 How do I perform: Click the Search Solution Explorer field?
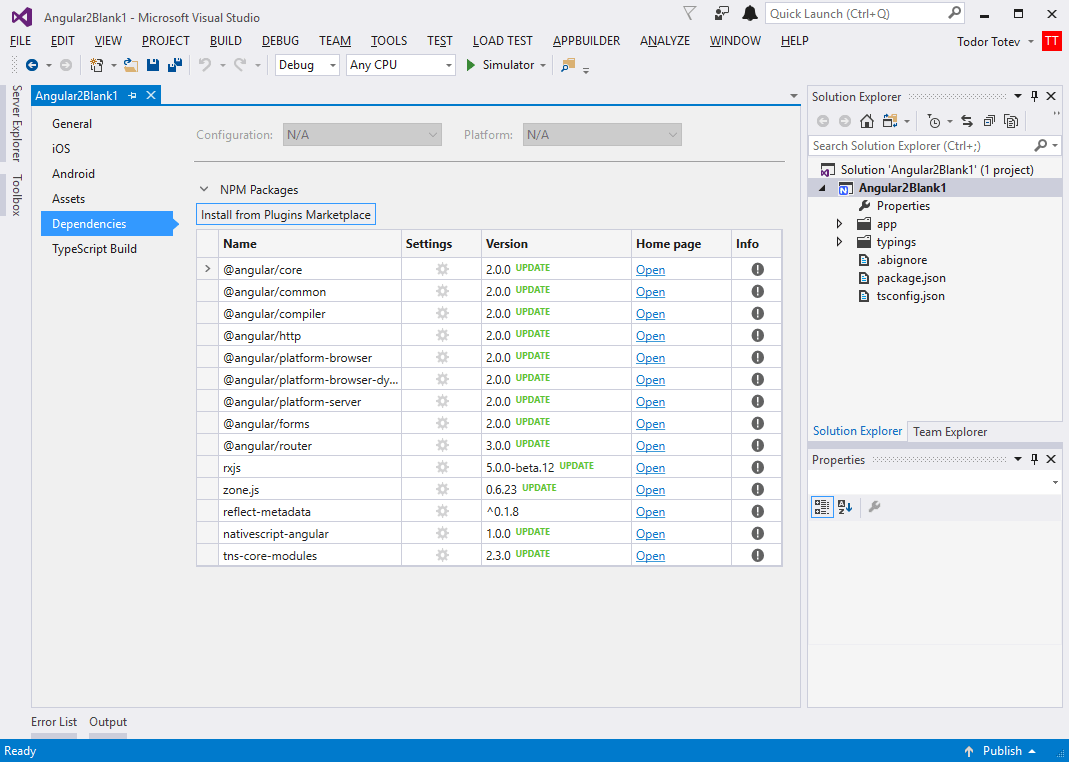point(935,146)
